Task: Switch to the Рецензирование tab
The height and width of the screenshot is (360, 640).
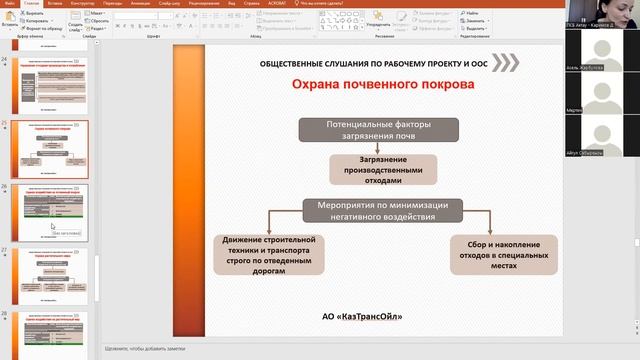Action: click(204, 3)
